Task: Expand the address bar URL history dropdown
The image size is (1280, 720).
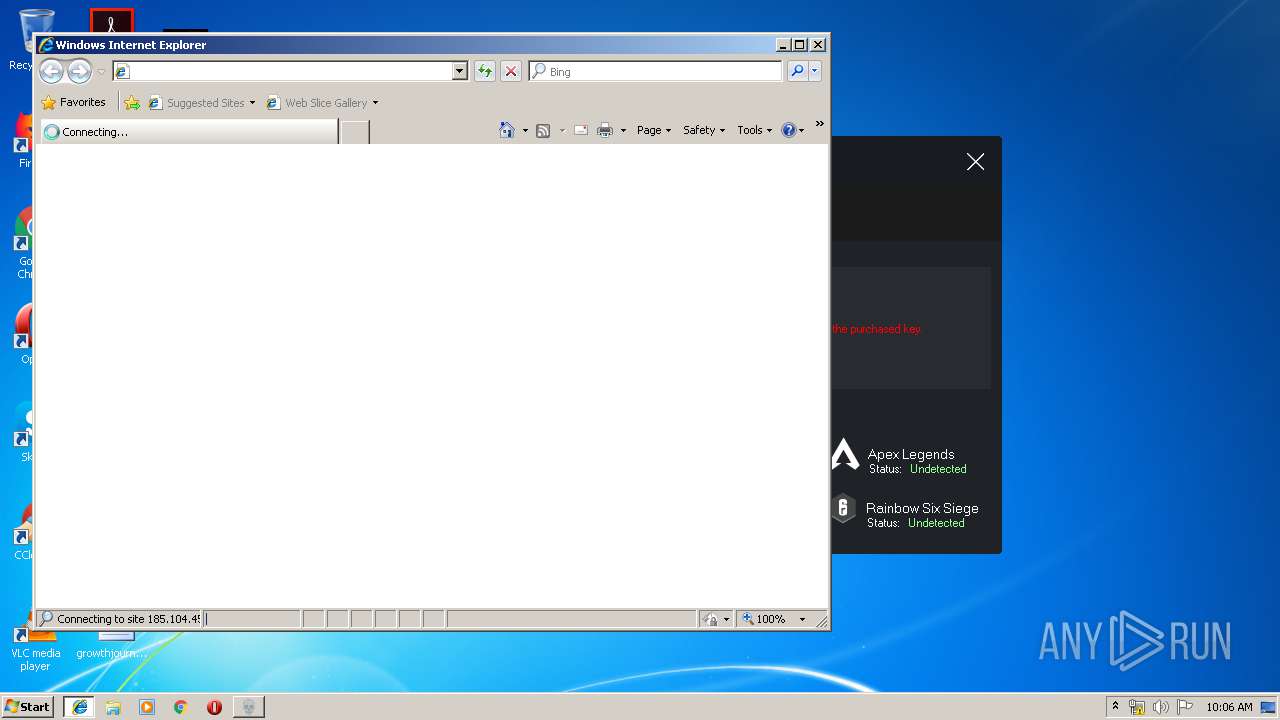Action: pyautogui.click(x=460, y=71)
